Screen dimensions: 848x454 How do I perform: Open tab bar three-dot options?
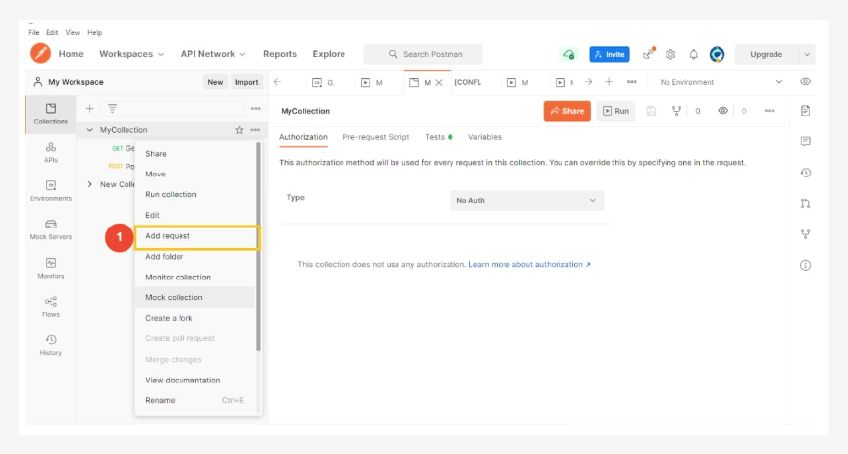click(x=632, y=82)
